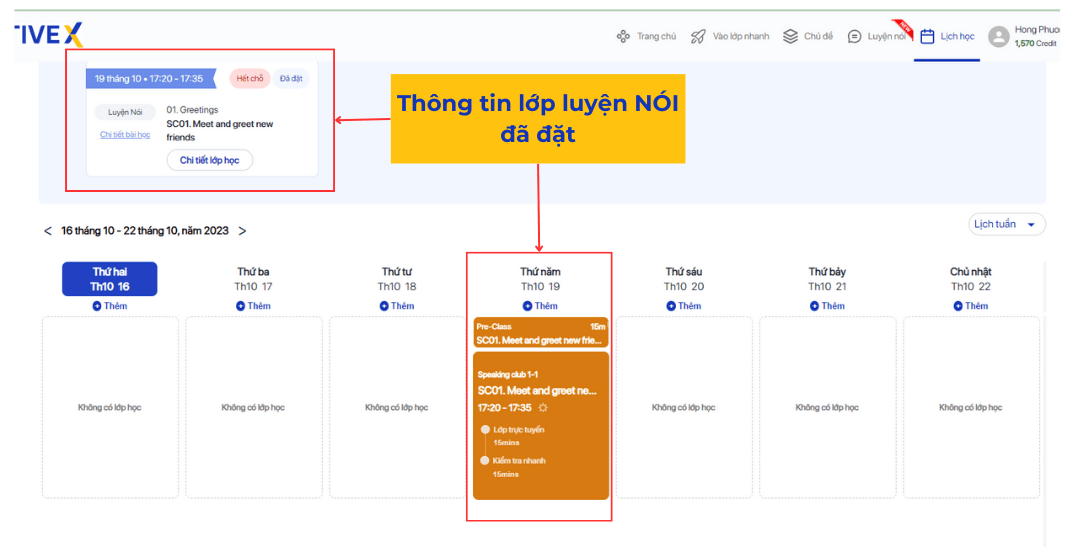
Task: Go to next week arrow
Action: 242,231
